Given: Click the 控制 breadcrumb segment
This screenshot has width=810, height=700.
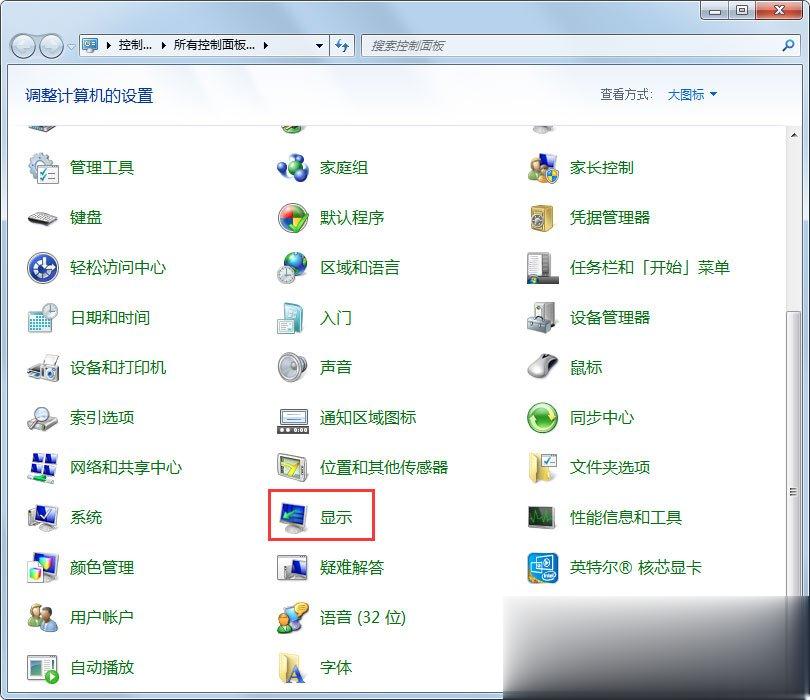Looking at the screenshot, I should [x=135, y=45].
